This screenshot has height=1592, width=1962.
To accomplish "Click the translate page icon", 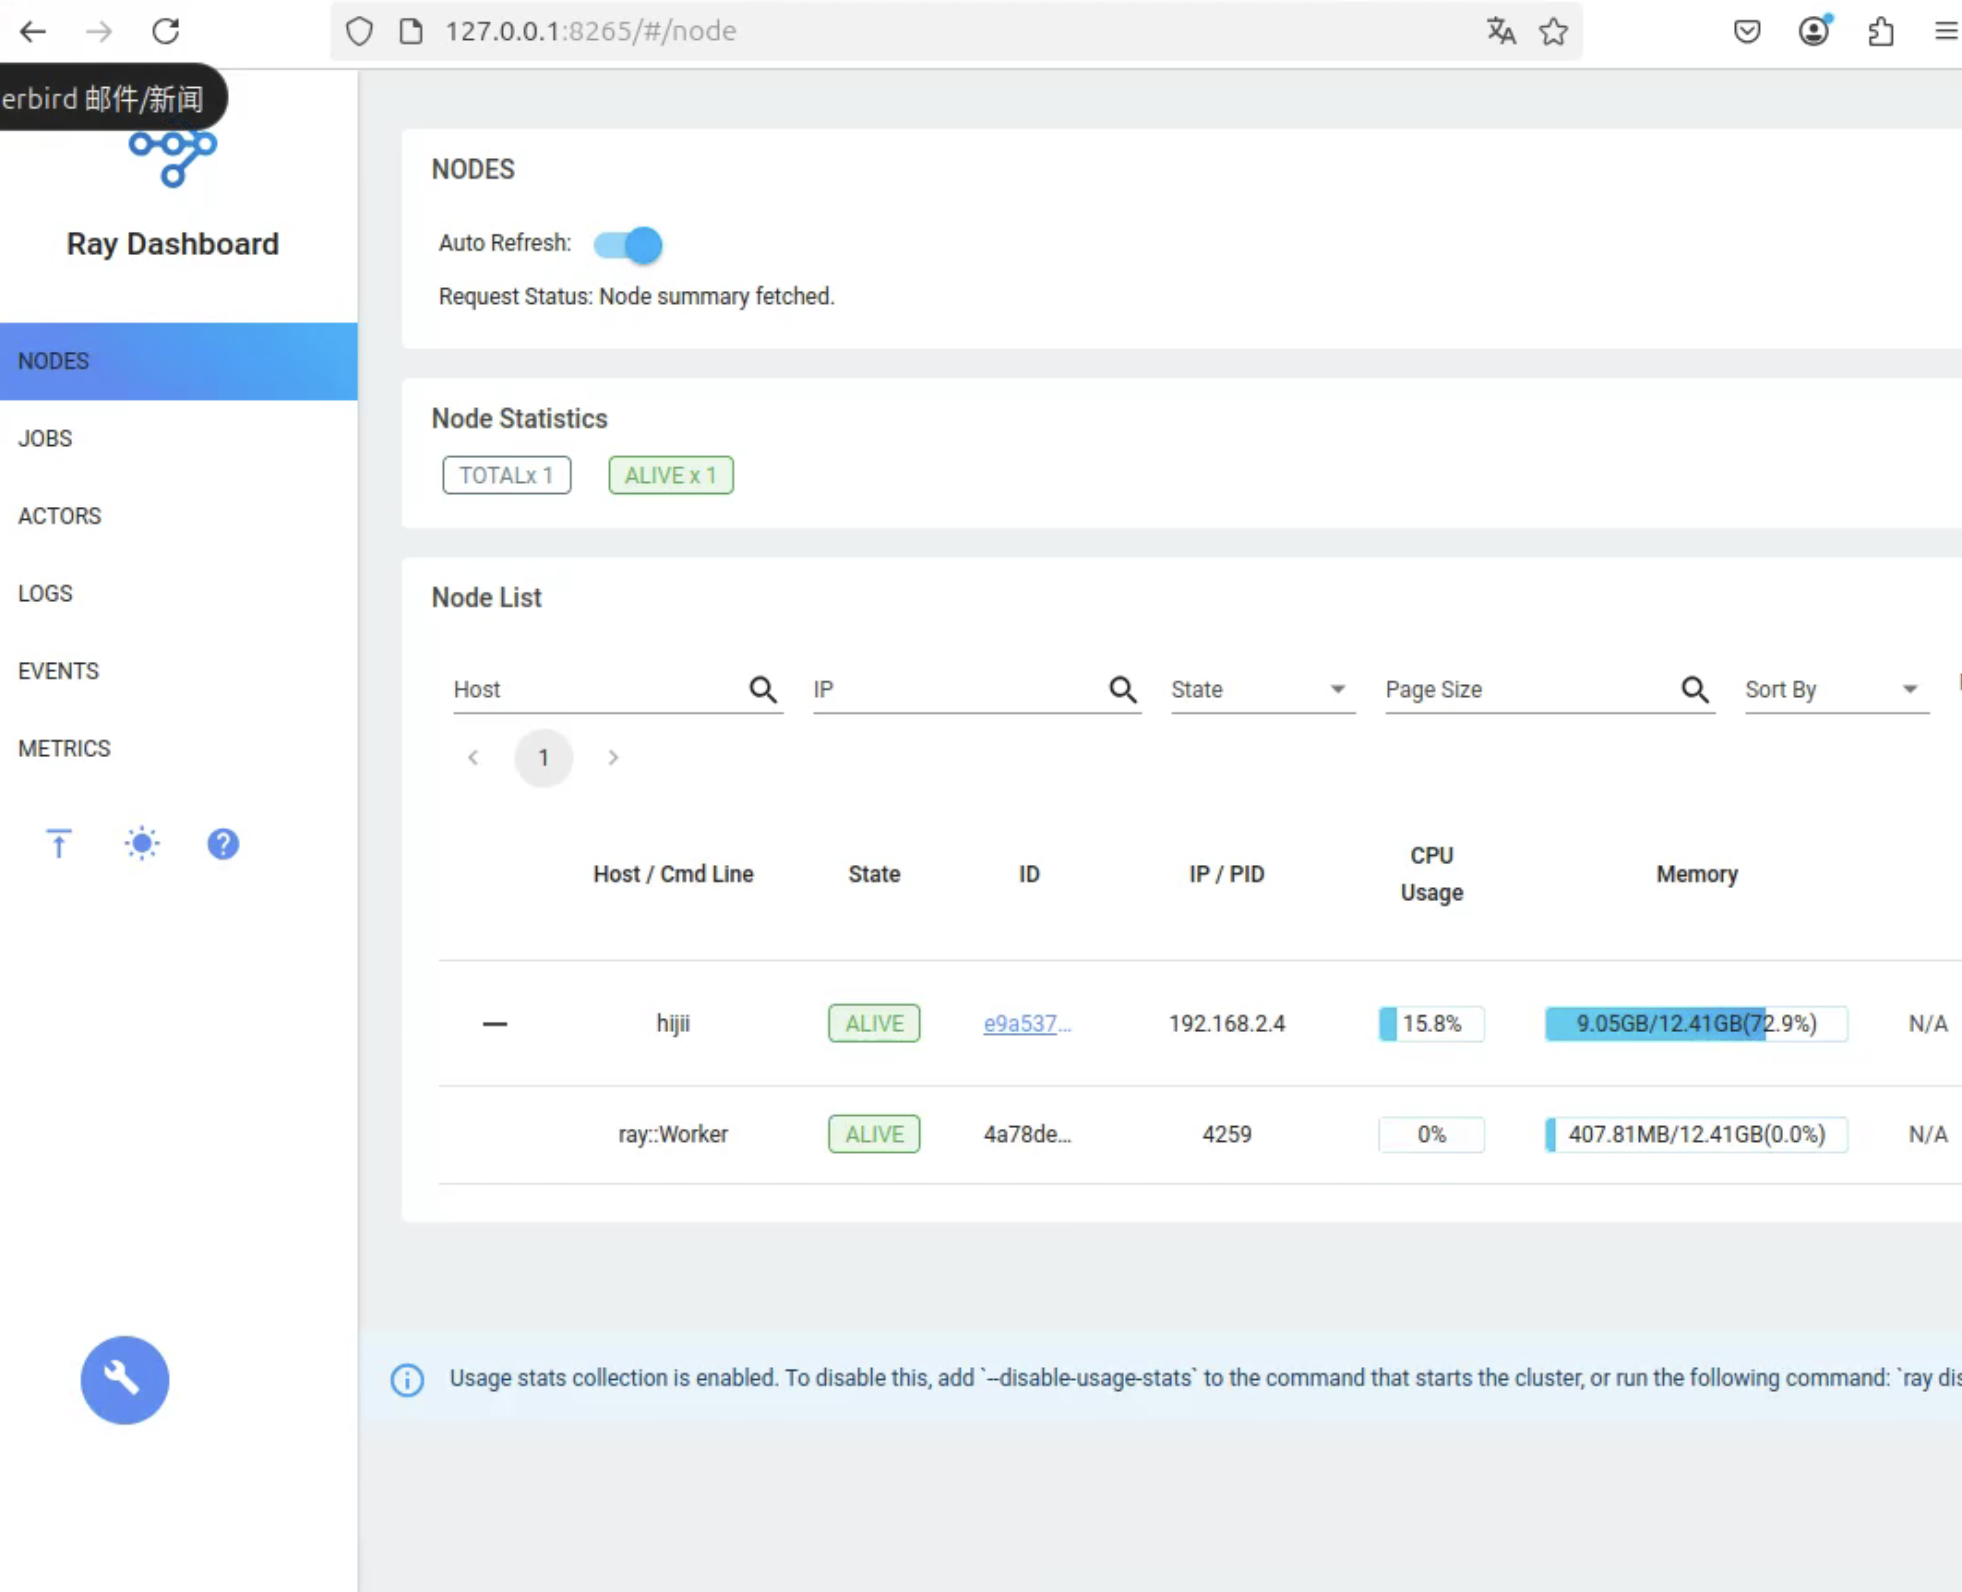I will [1500, 31].
